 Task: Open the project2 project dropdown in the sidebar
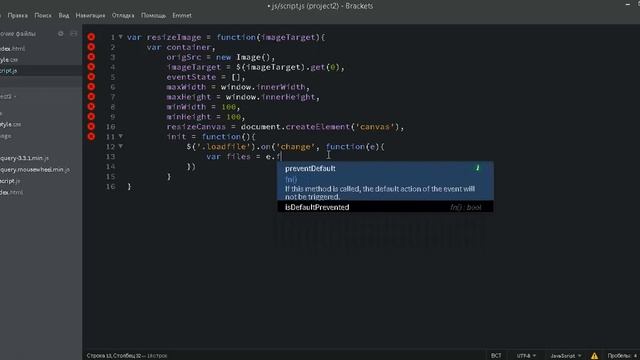(8, 96)
